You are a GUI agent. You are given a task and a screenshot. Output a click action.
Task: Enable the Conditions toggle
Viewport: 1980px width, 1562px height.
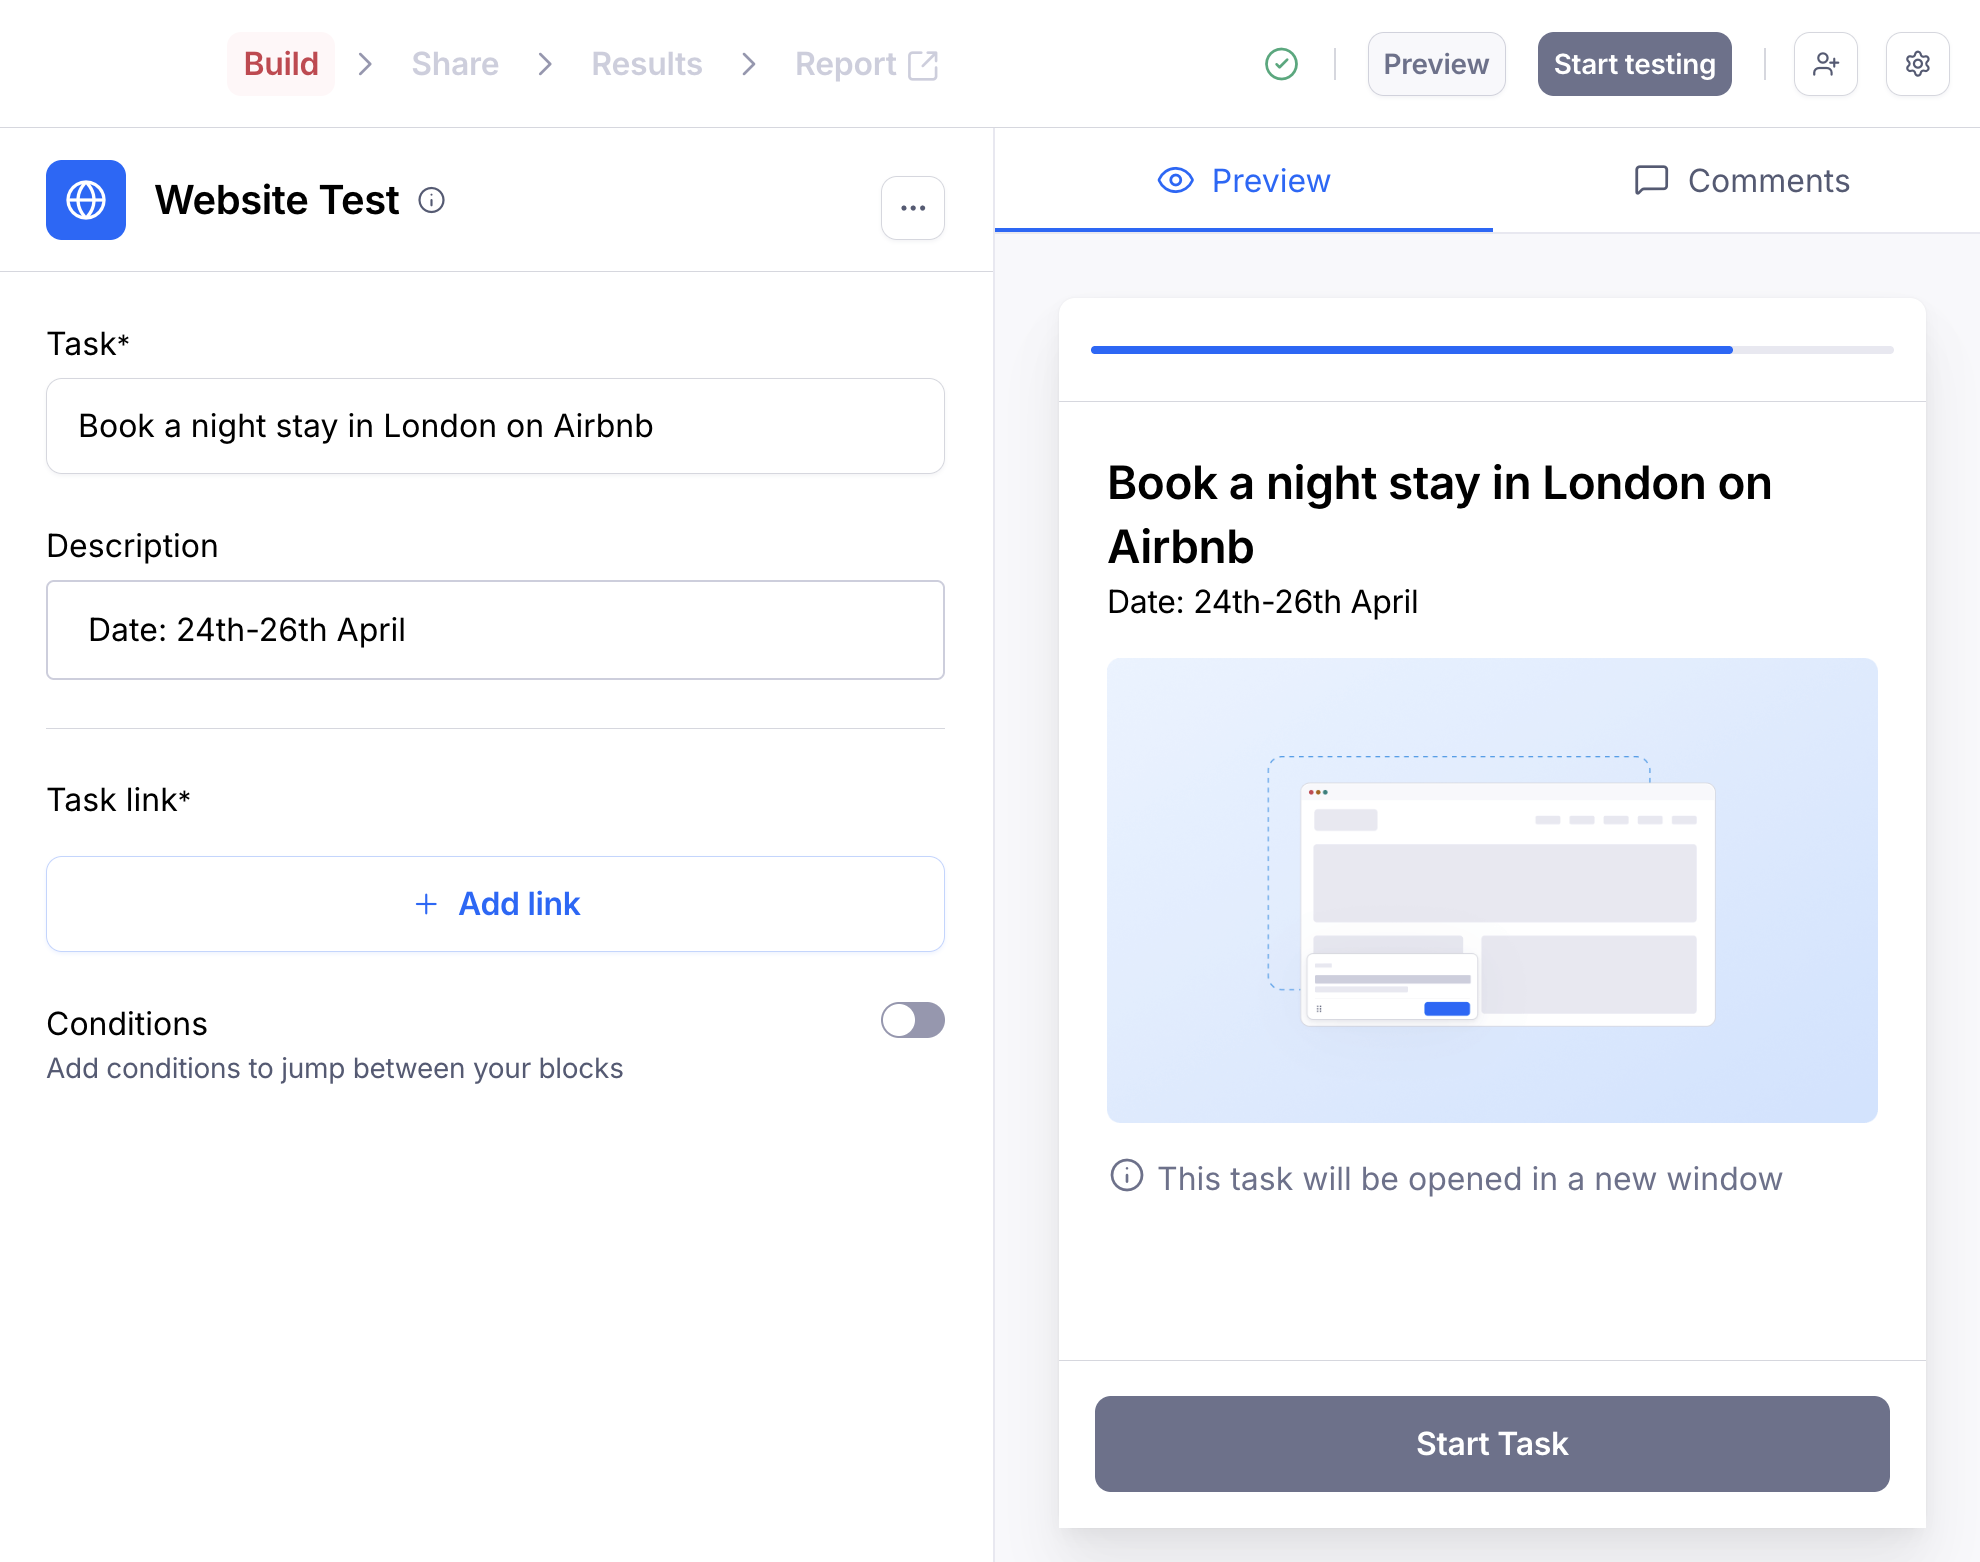coord(912,1020)
